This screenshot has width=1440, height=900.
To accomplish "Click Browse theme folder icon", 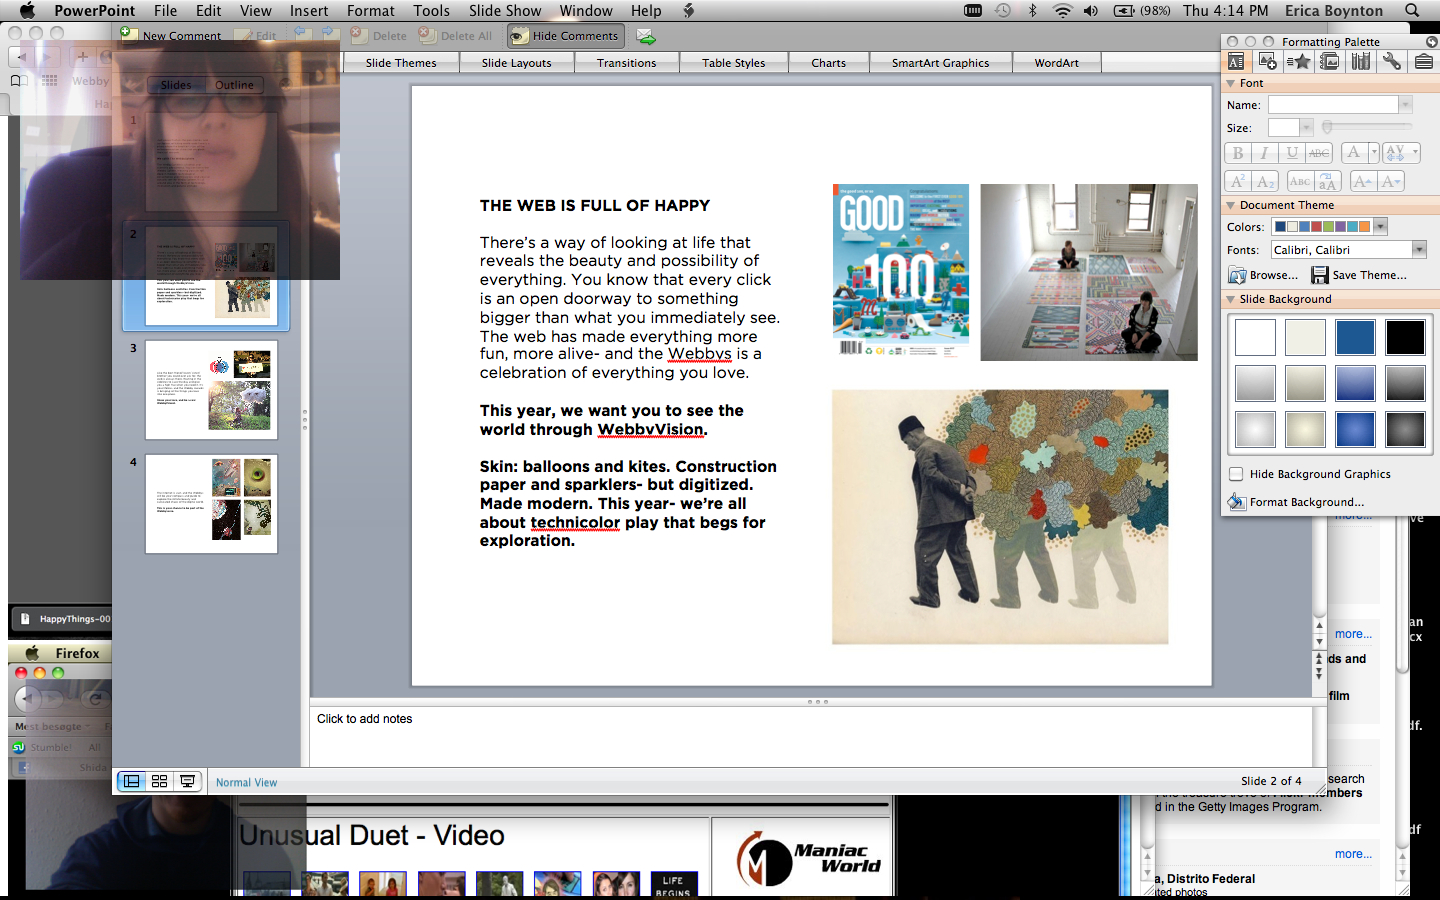I will pos(1238,275).
